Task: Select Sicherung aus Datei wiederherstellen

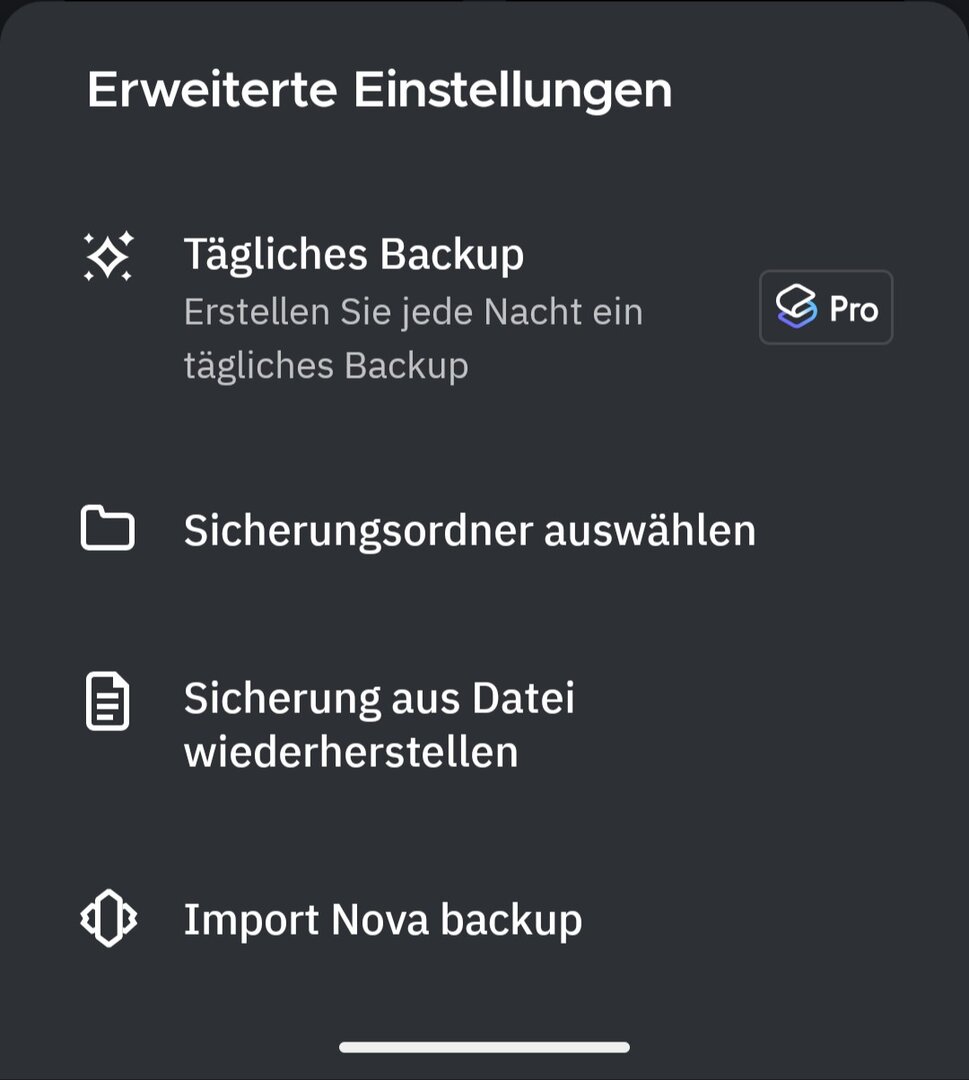Action: point(380,725)
